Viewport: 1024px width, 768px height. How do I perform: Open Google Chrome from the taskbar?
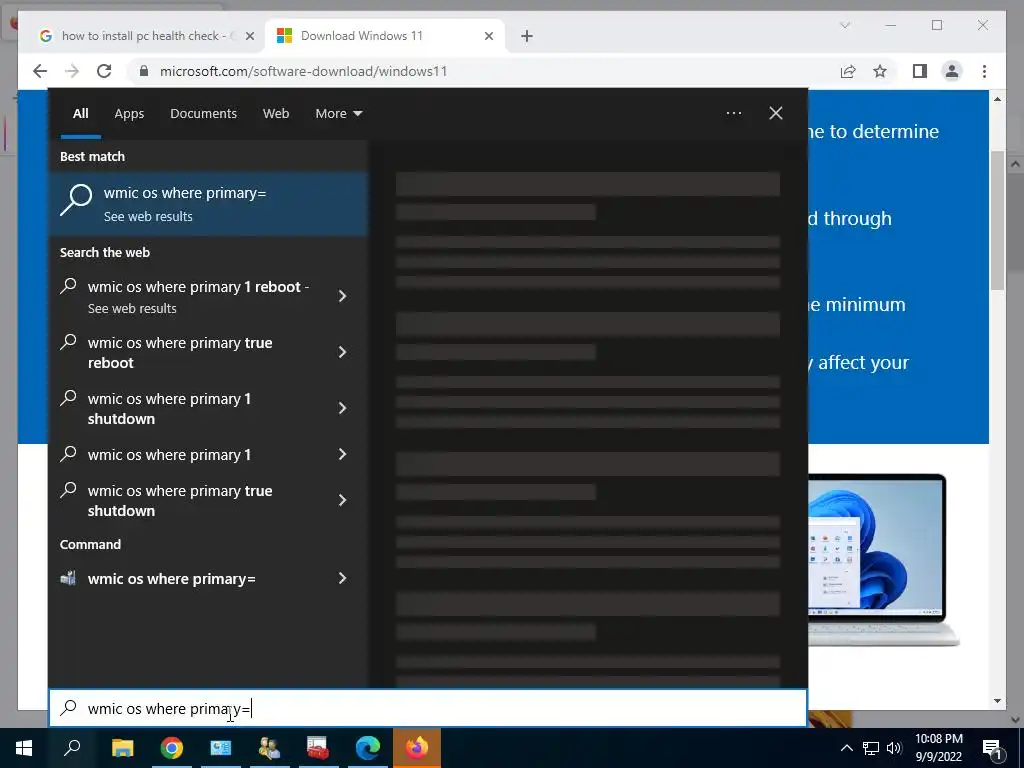pyautogui.click(x=172, y=748)
